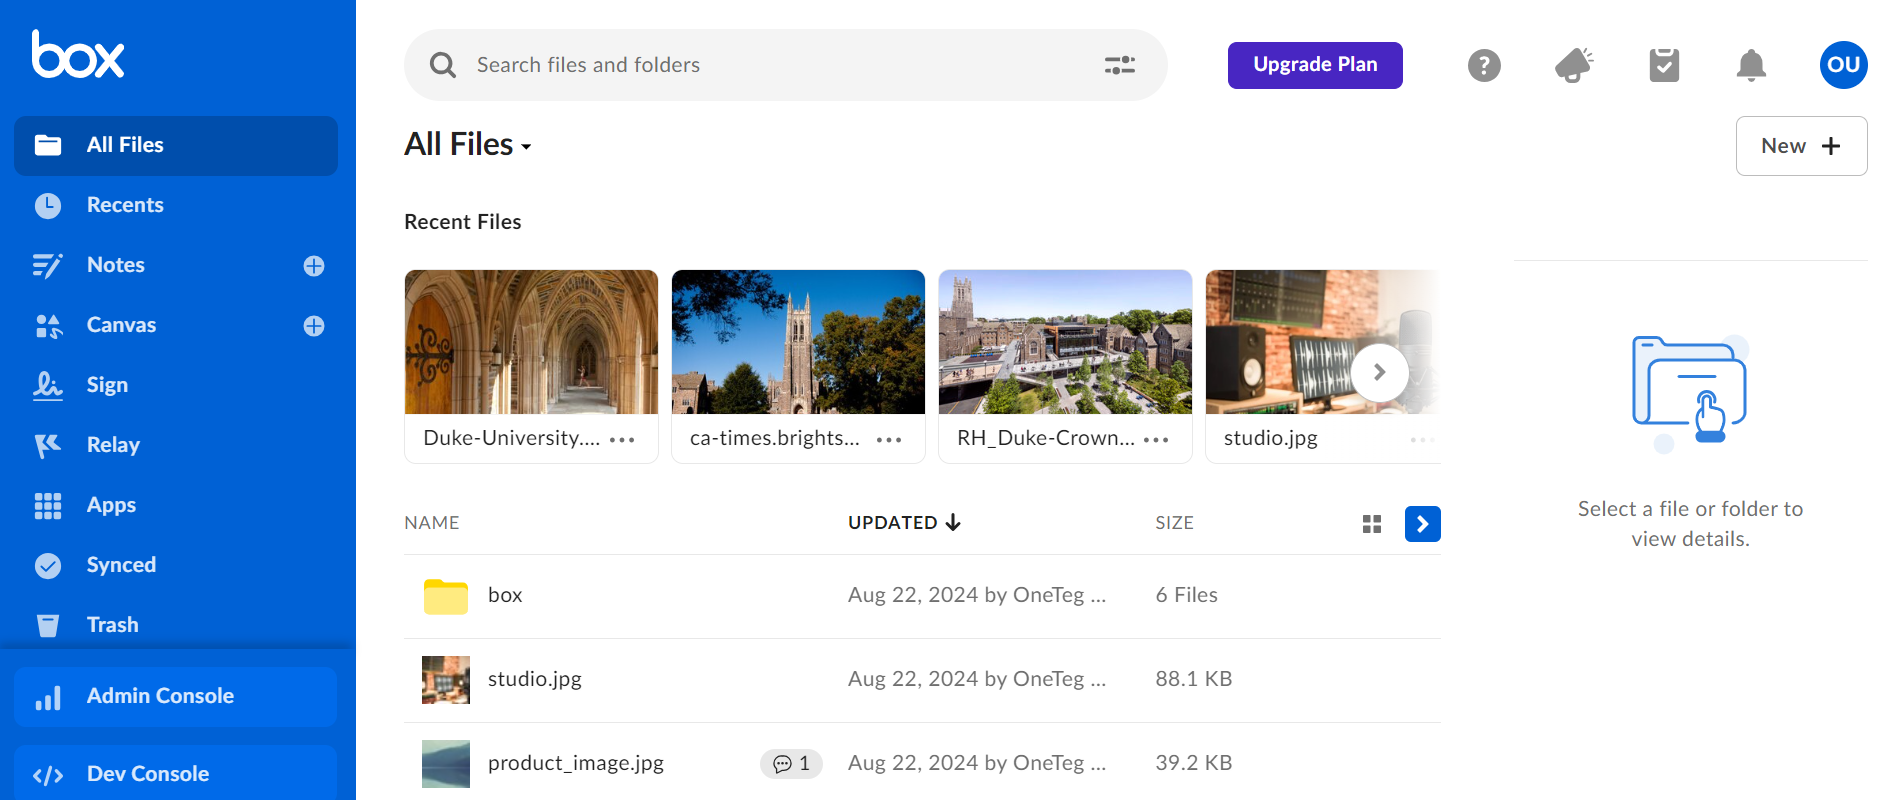Click the Upgrade Plan button
Screen dimensions: 1886x800
pos(1314,65)
